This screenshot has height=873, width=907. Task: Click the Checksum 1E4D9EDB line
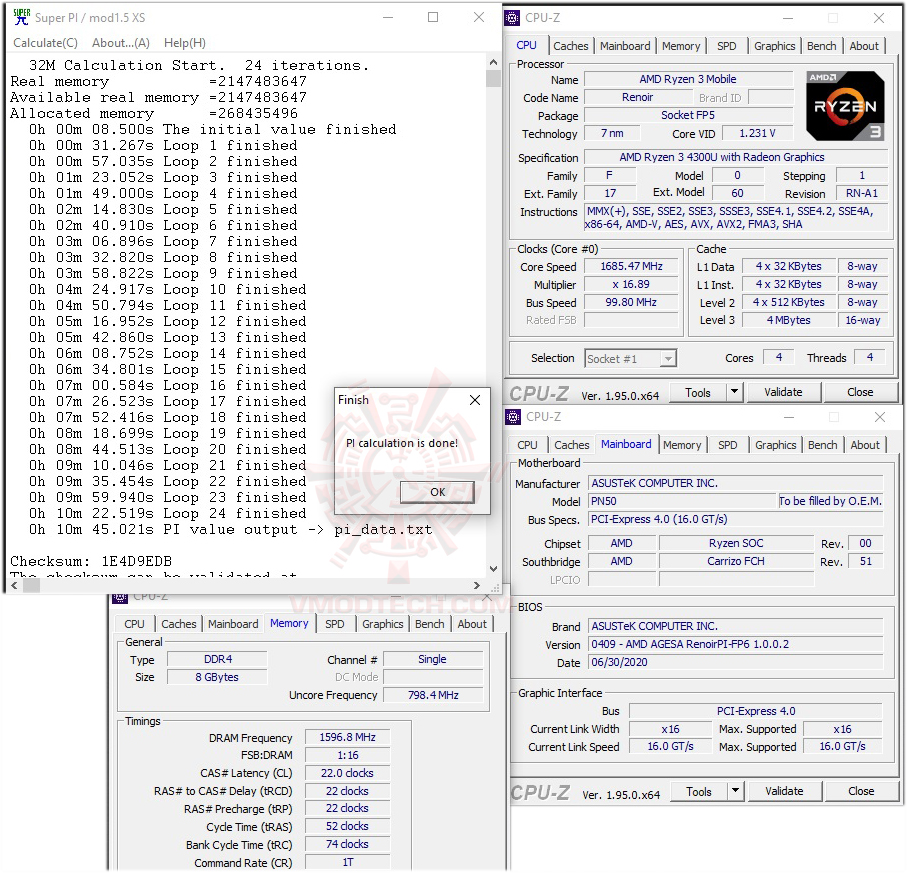pos(91,561)
